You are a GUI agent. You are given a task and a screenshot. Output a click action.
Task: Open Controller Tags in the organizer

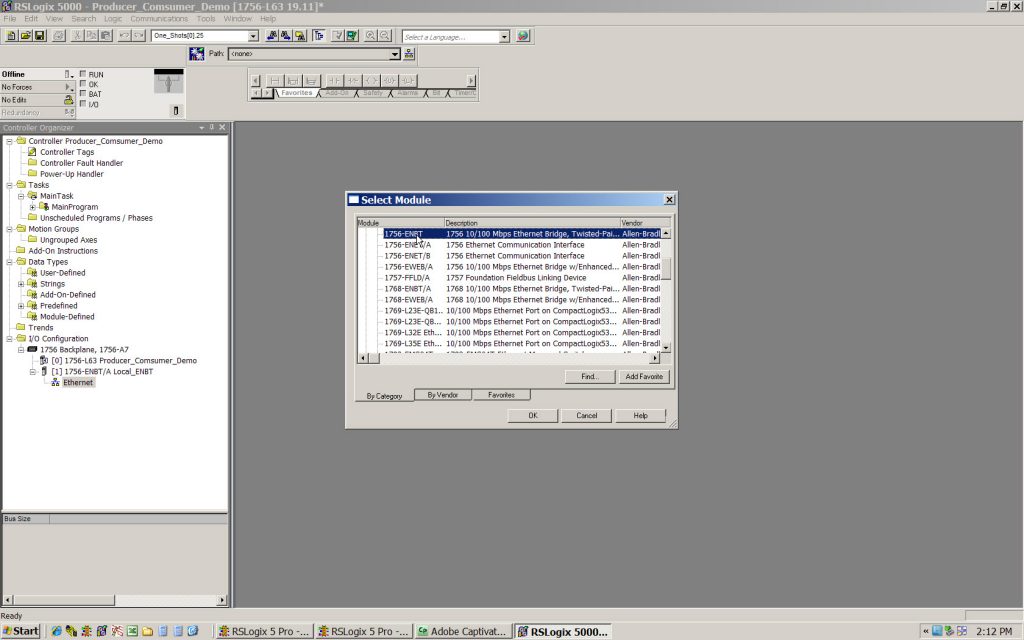(67, 152)
